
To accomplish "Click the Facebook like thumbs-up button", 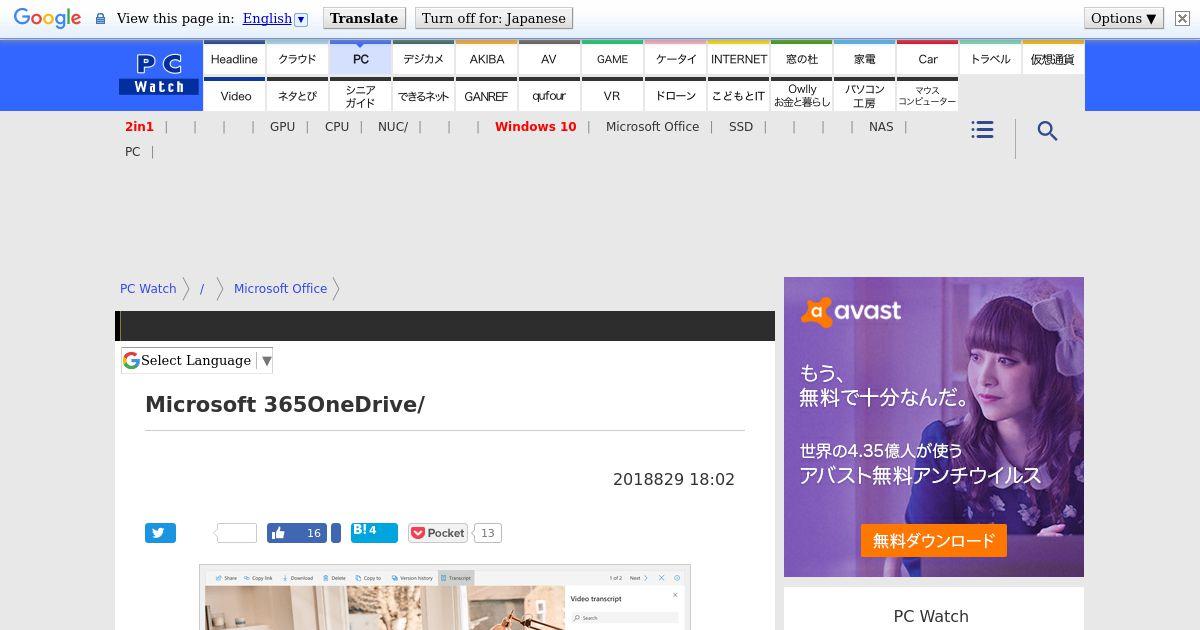I will click(x=297, y=533).
